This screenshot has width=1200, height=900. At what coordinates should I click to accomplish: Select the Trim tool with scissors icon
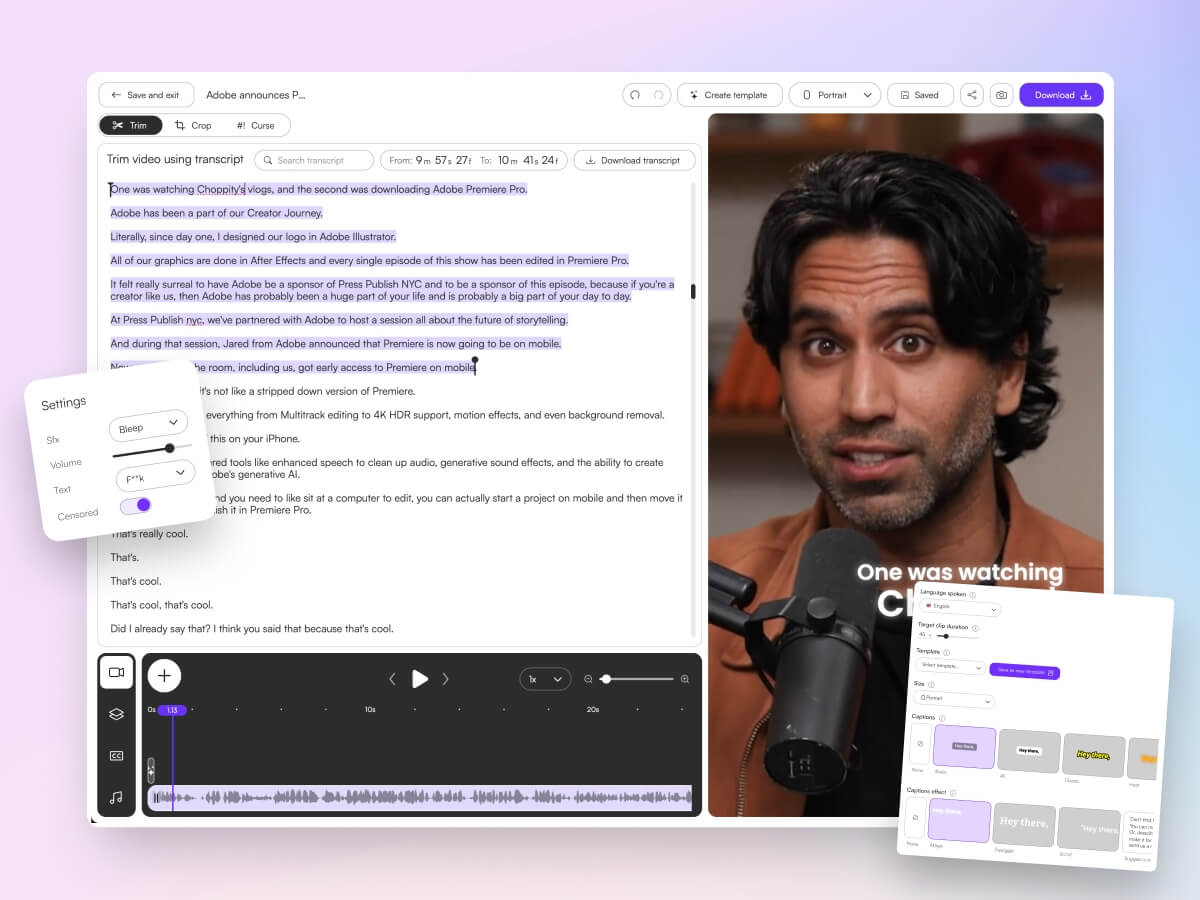click(x=131, y=125)
